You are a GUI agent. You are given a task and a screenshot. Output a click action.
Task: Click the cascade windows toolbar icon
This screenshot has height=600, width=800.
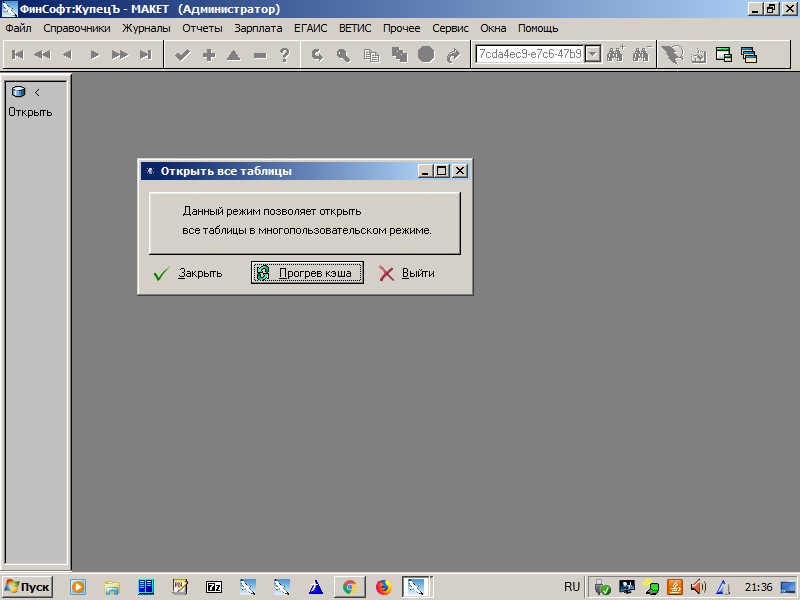click(x=748, y=55)
